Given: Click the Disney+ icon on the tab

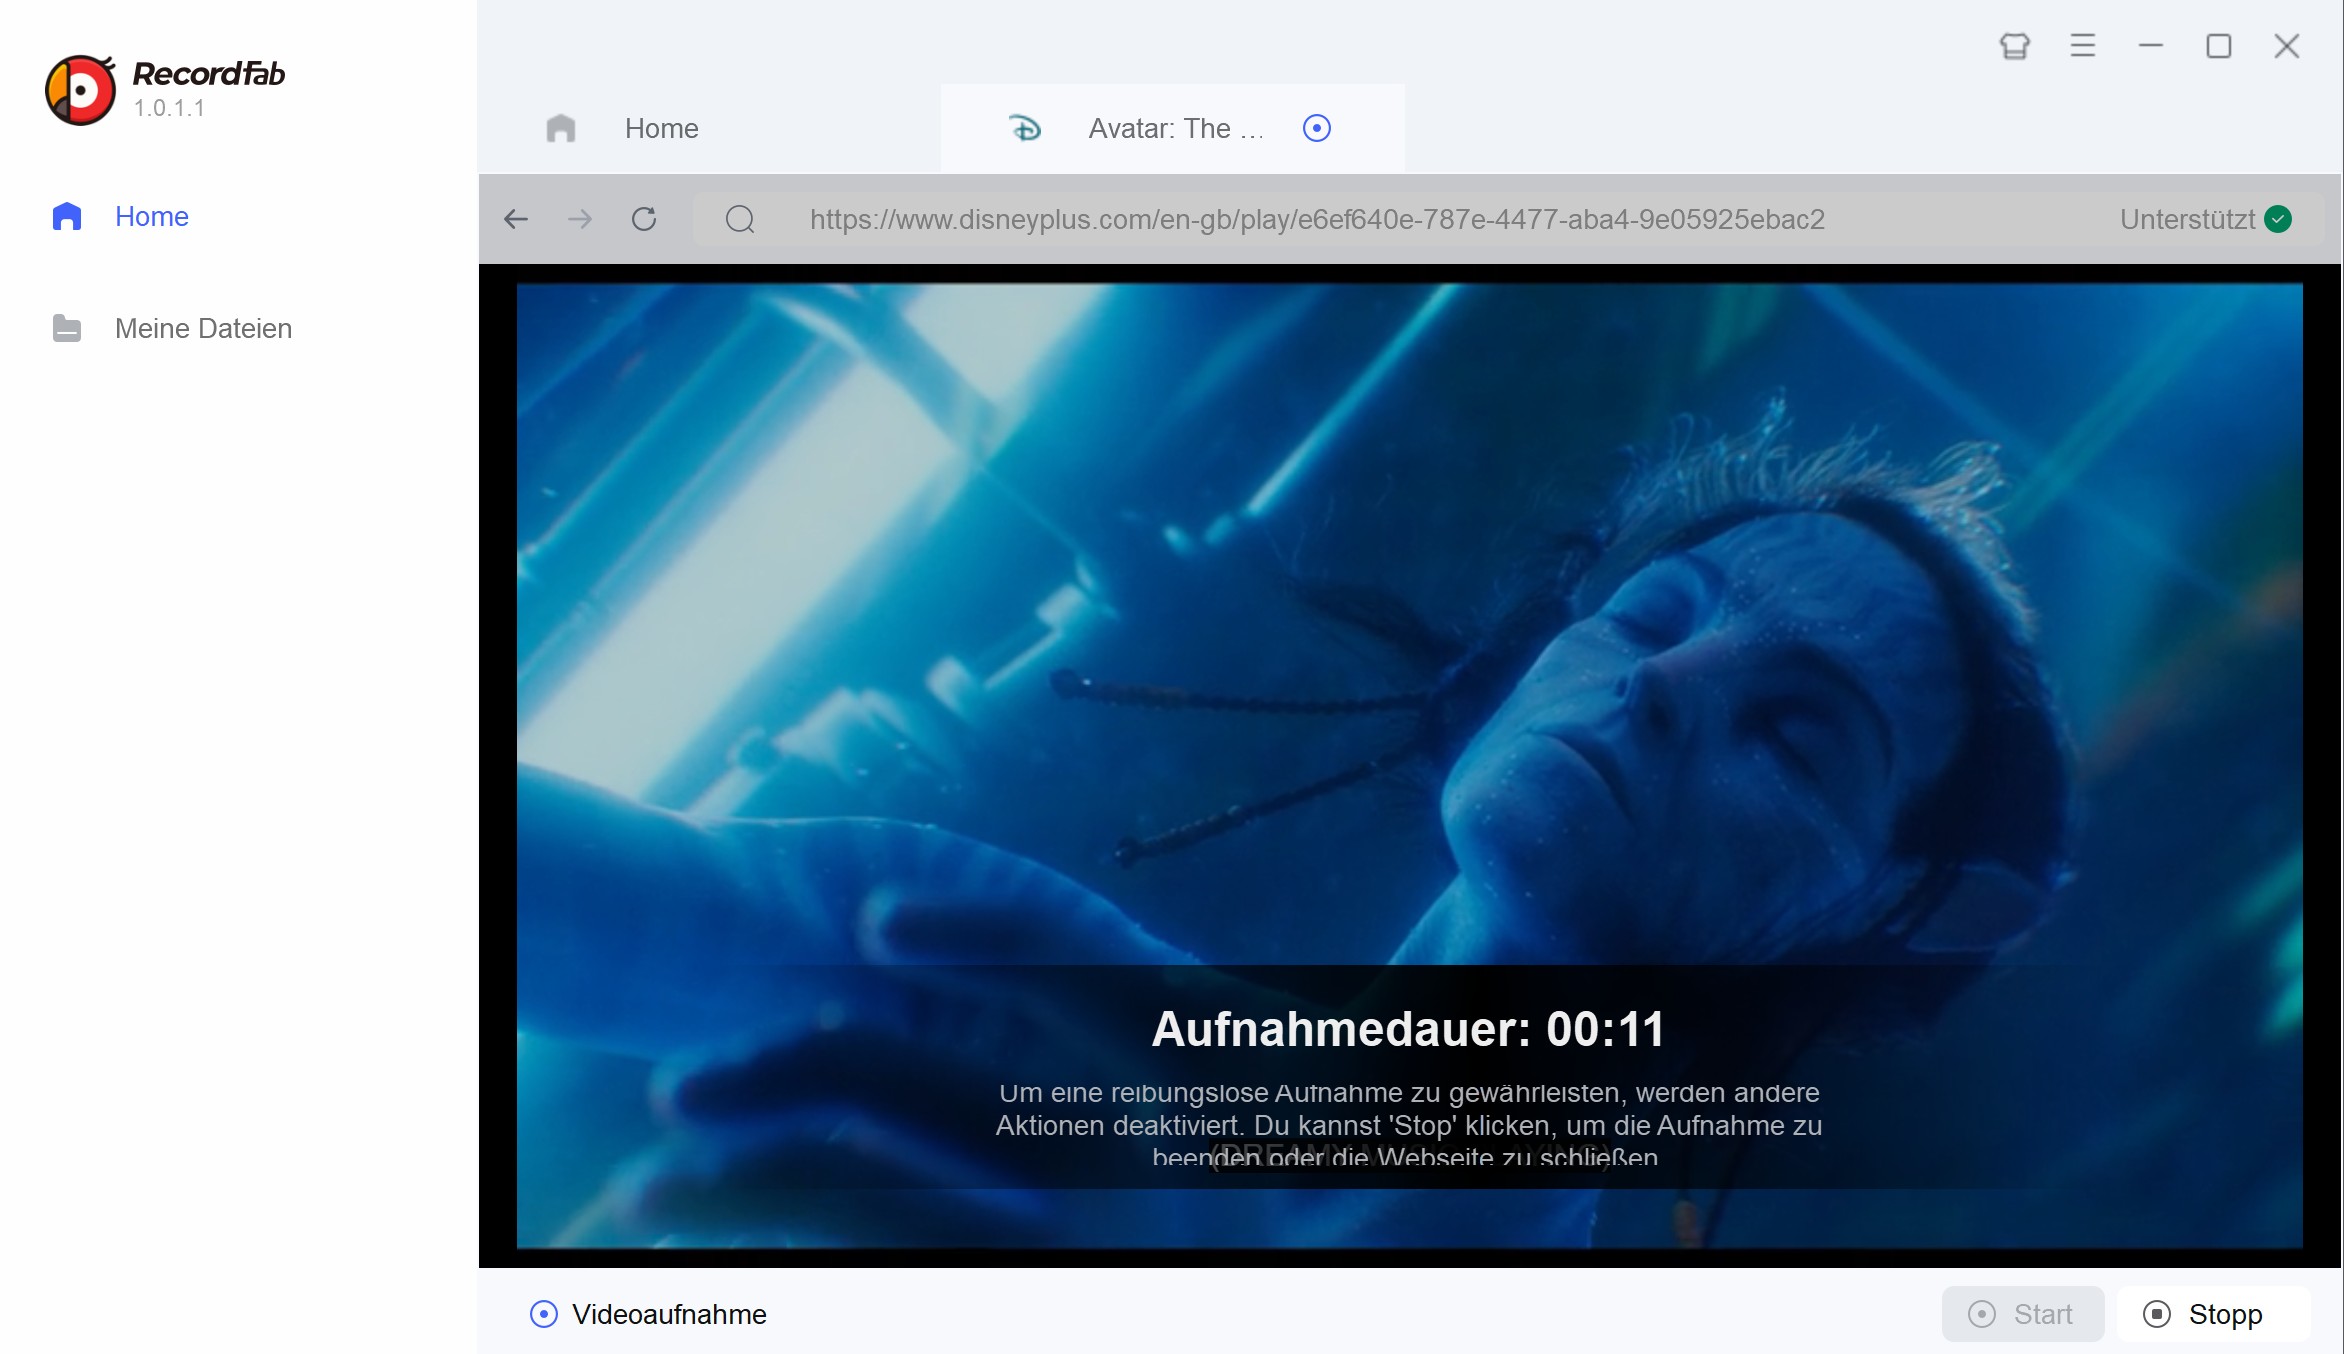Looking at the screenshot, I should tap(1025, 128).
